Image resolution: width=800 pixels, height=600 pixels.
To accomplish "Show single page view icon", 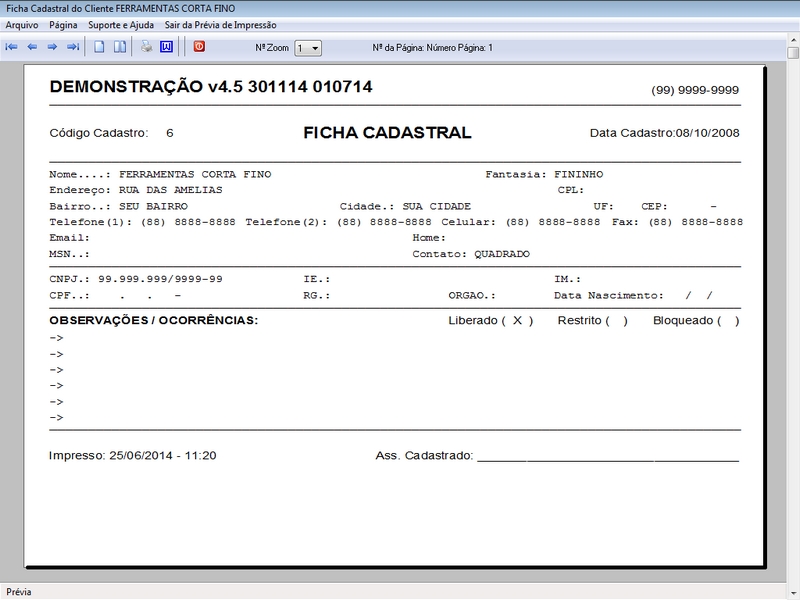I will tap(99, 47).
